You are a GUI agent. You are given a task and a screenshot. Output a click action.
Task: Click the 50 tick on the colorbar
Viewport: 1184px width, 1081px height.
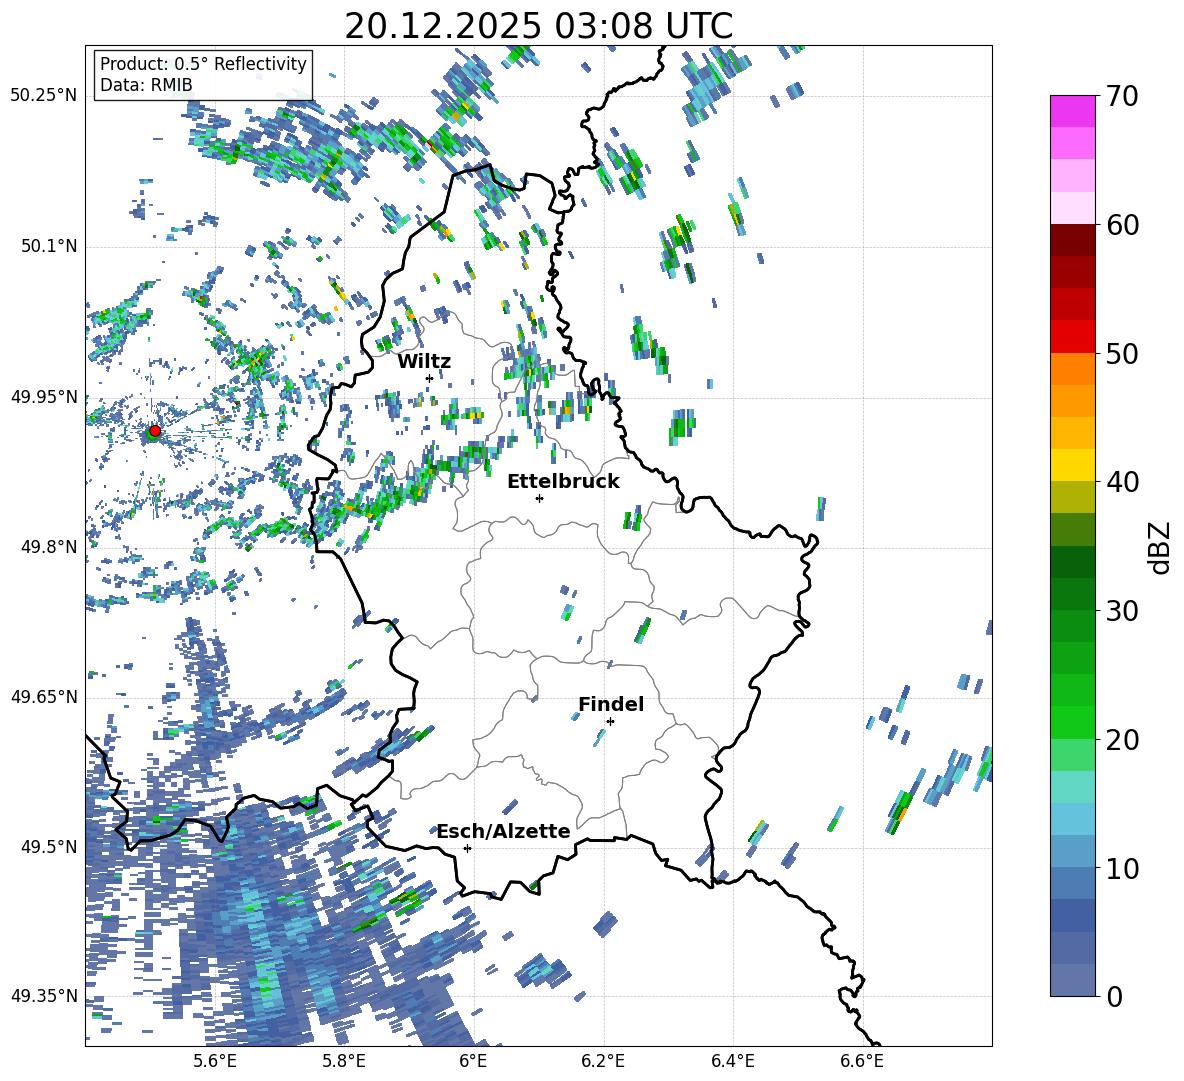[1122, 354]
